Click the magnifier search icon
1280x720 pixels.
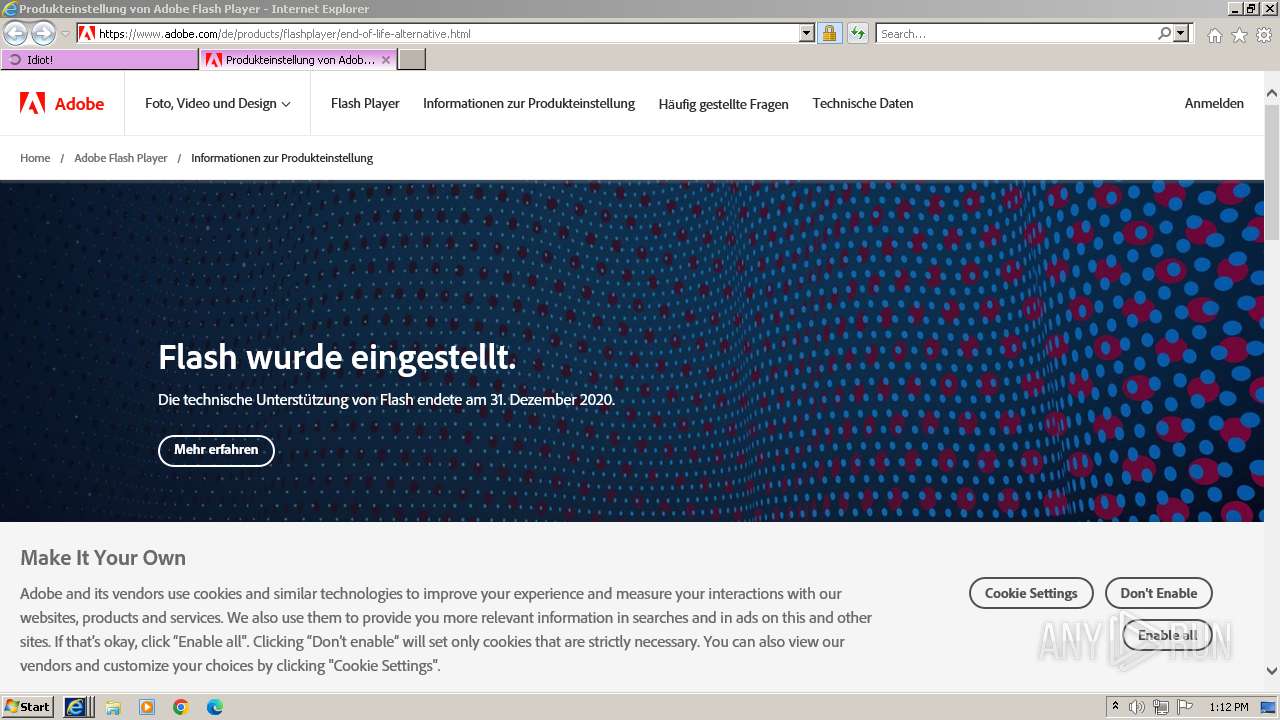tap(1164, 33)
